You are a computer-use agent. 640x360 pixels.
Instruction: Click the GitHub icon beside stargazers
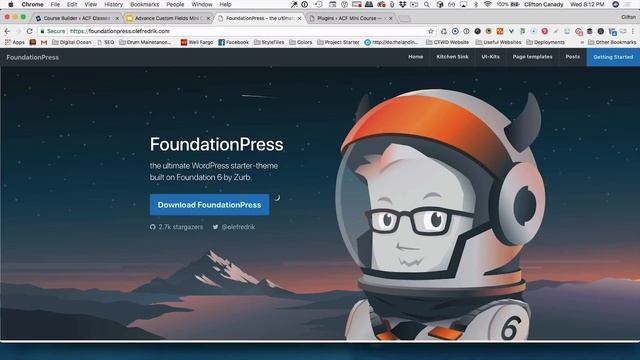(x=153, y=227)
